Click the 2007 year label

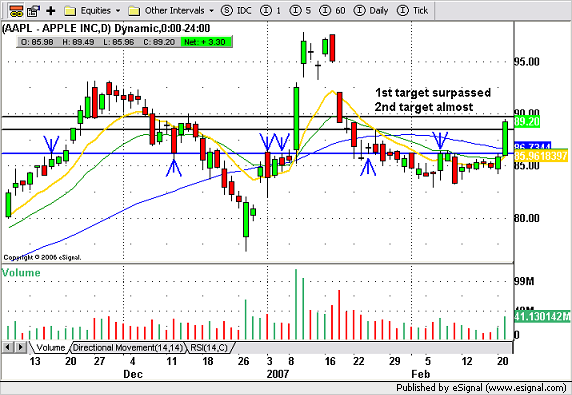coord(278,374)
